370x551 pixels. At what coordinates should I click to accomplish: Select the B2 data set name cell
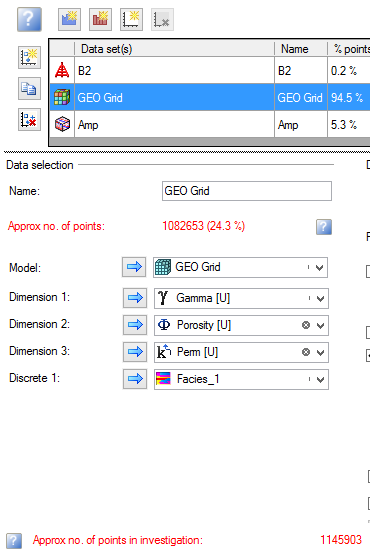[174, 70]
